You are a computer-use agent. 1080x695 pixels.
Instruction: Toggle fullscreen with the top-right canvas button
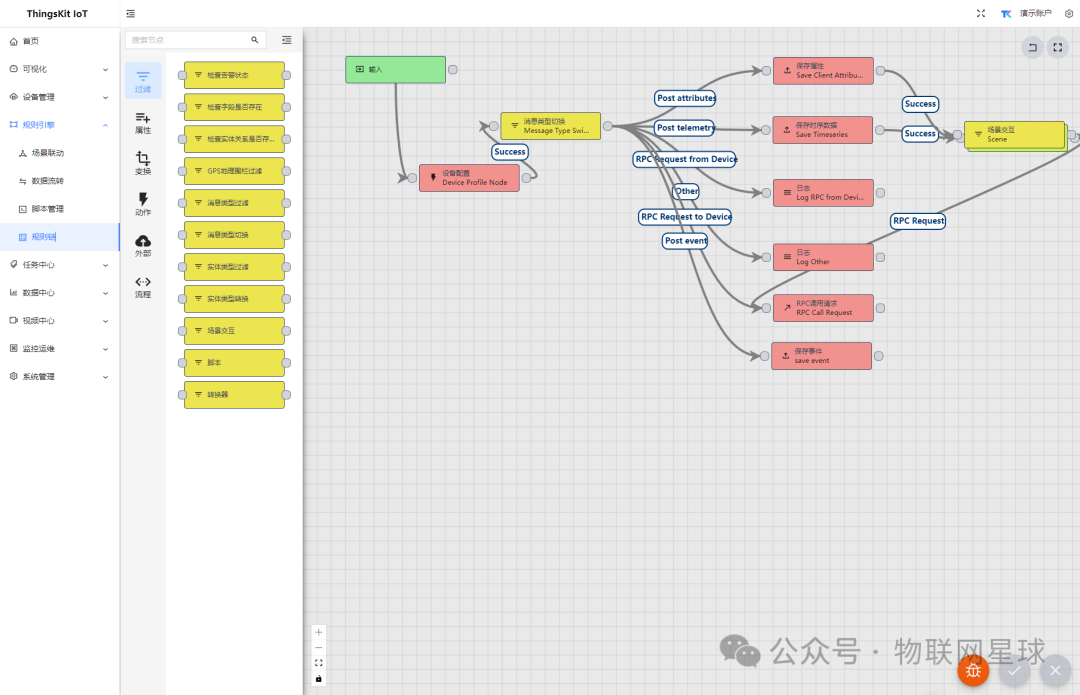(1058, 47)
